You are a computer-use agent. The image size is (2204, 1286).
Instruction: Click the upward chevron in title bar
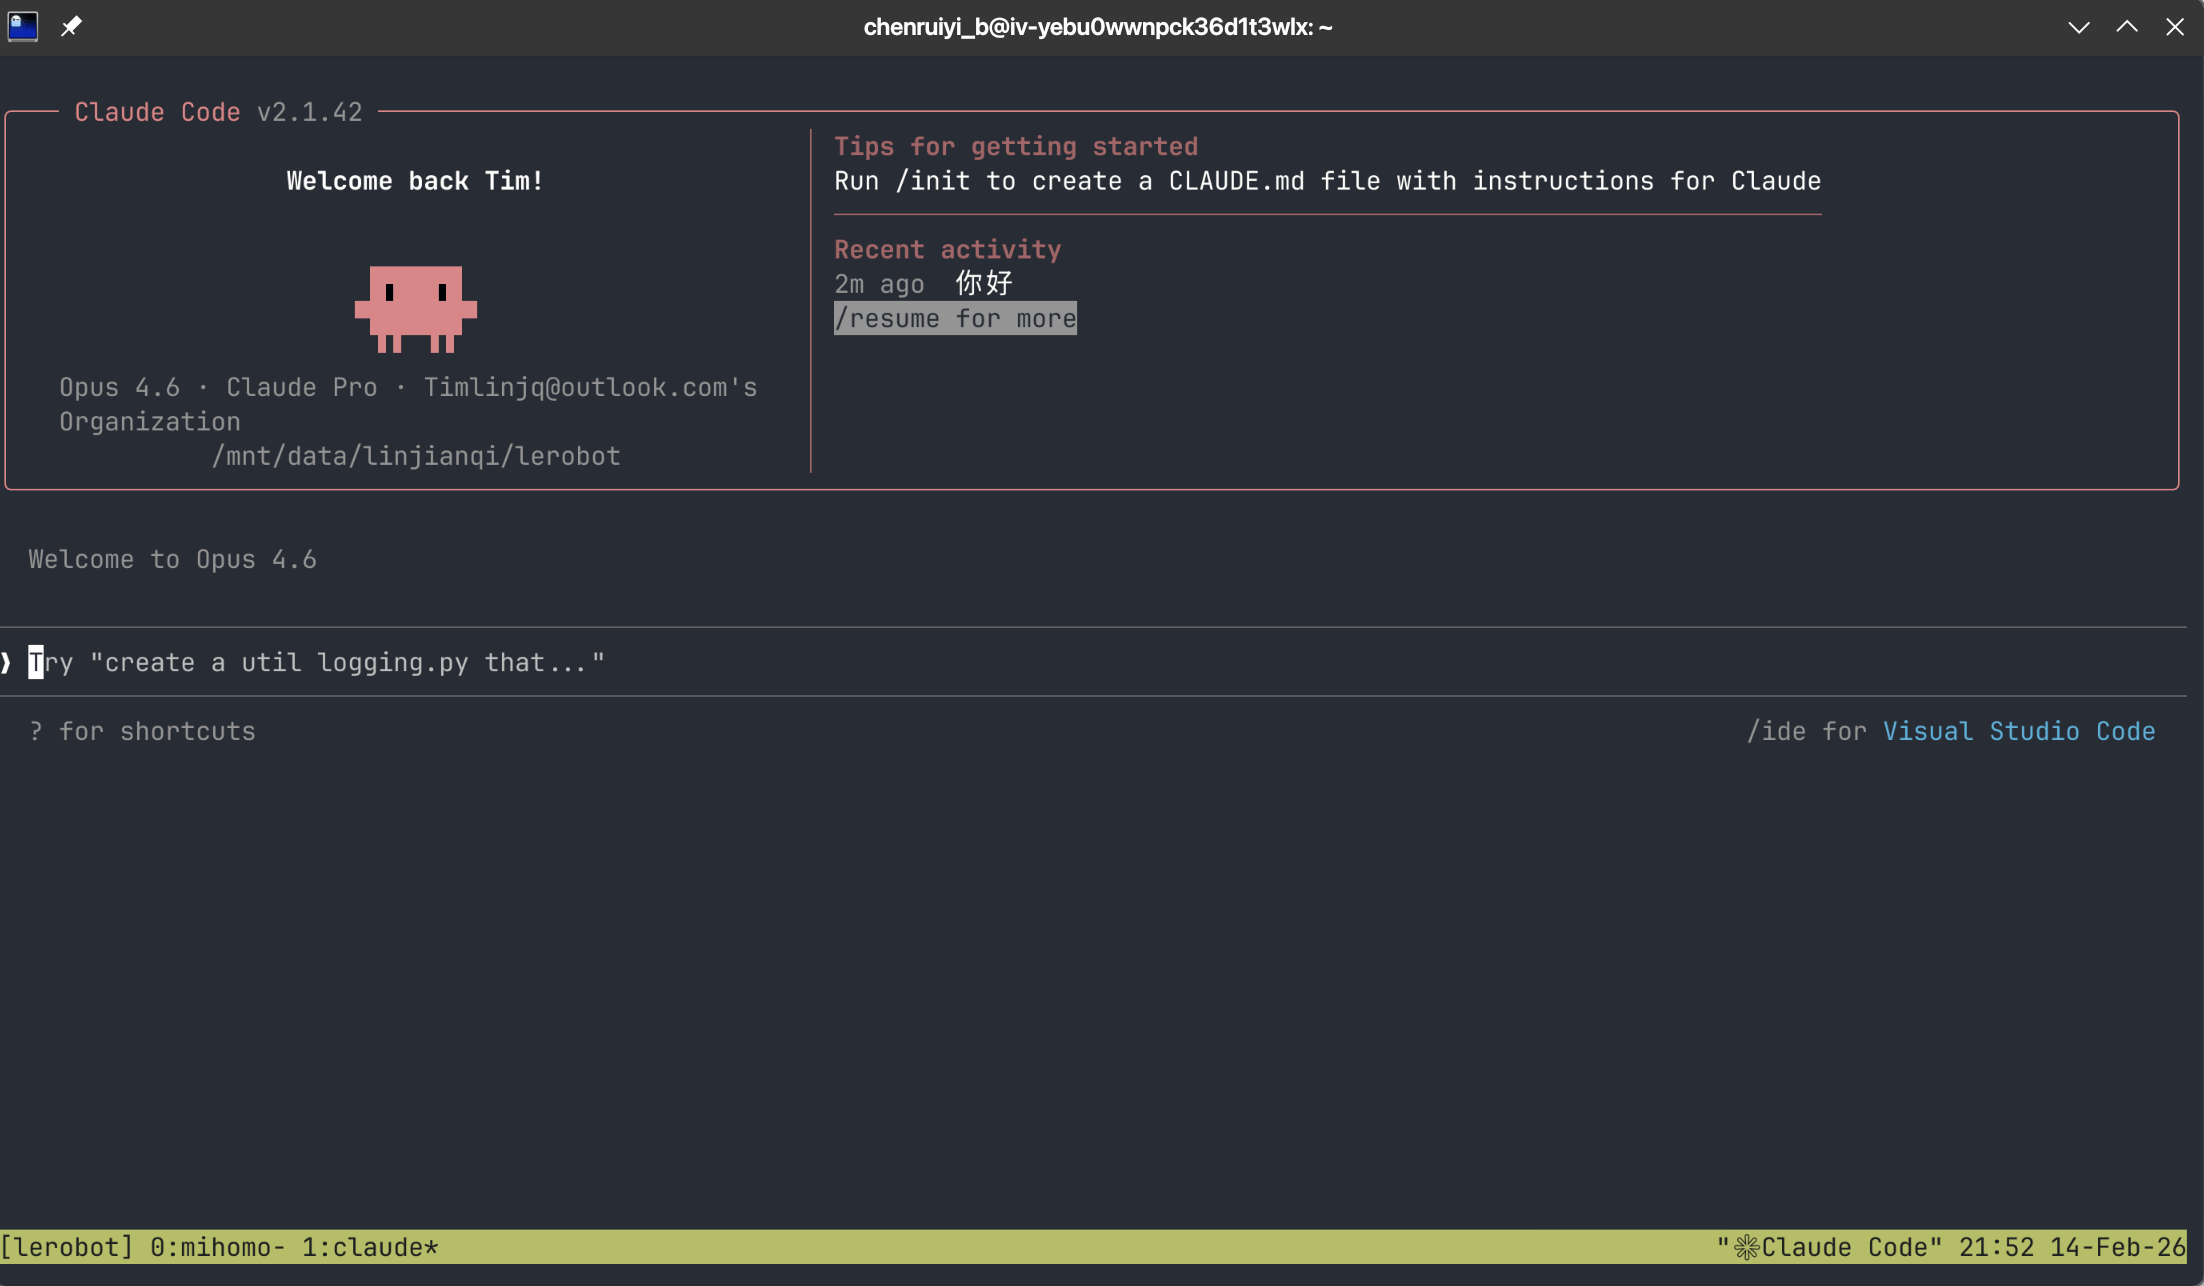click(2127, 27)
